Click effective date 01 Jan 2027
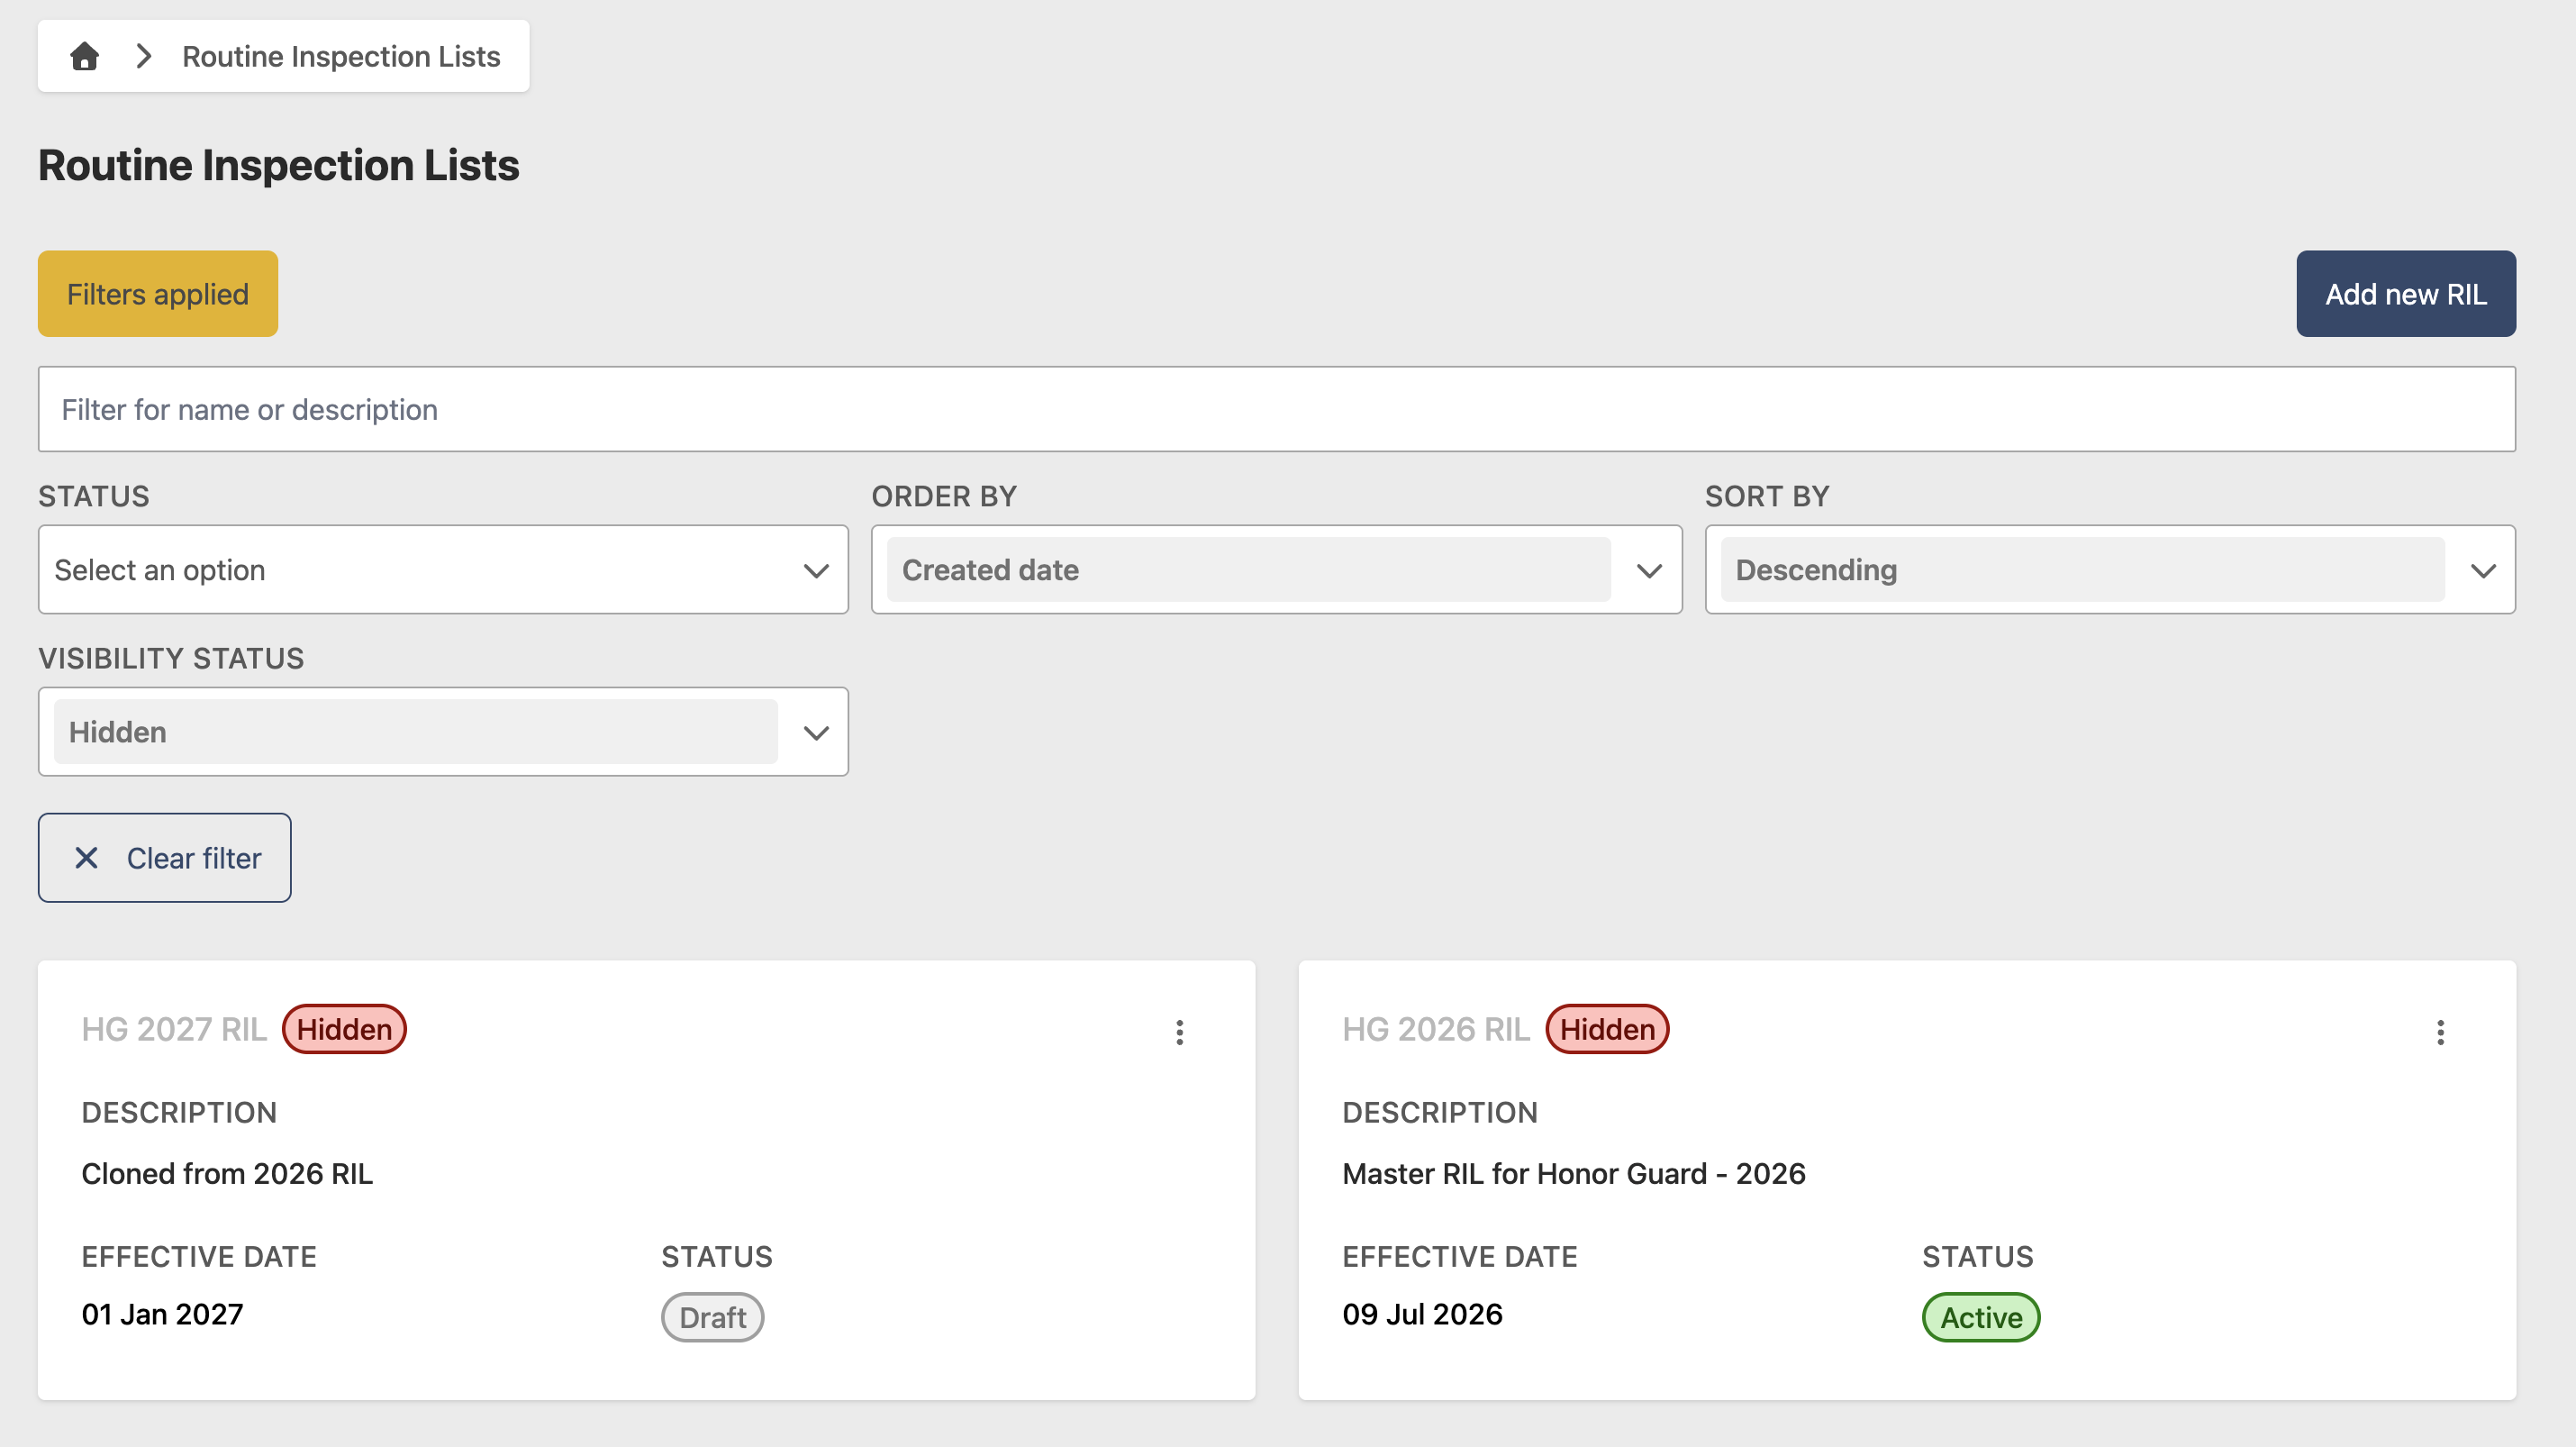Image resolution: width=2576 pixels, height=1447 pixels. [162, 1314]
